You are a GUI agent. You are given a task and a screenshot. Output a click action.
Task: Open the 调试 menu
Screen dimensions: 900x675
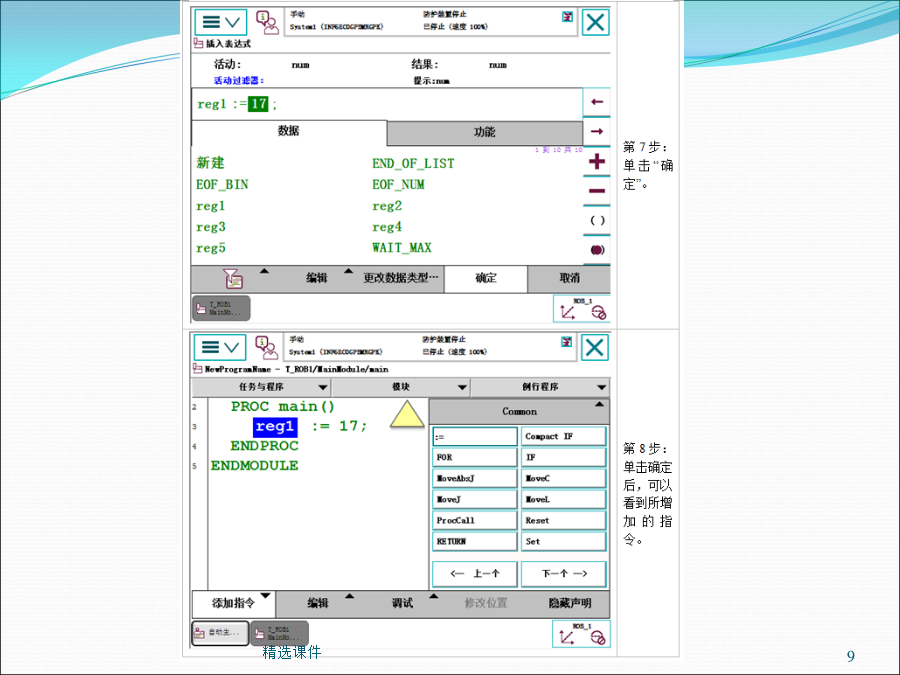click(x=402, y=604)
